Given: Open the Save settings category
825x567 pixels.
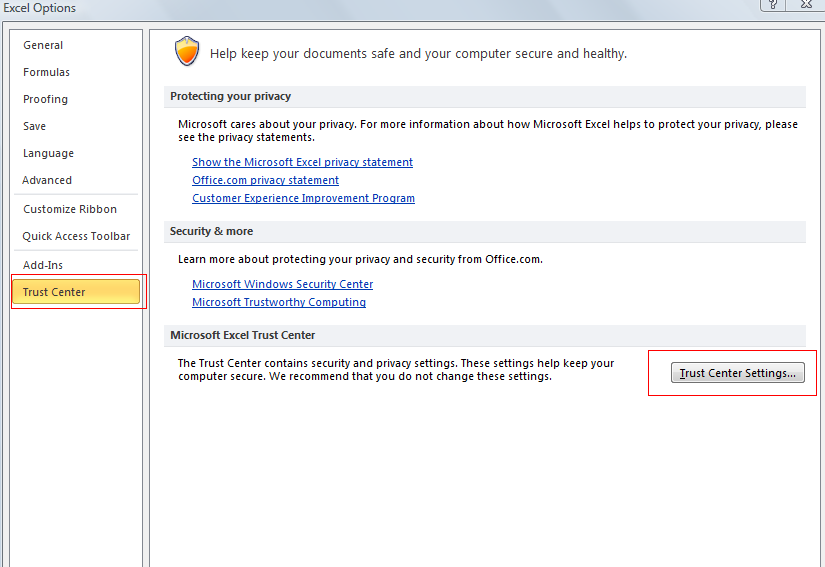Looking at the screenshot, I should click(35, 126).
